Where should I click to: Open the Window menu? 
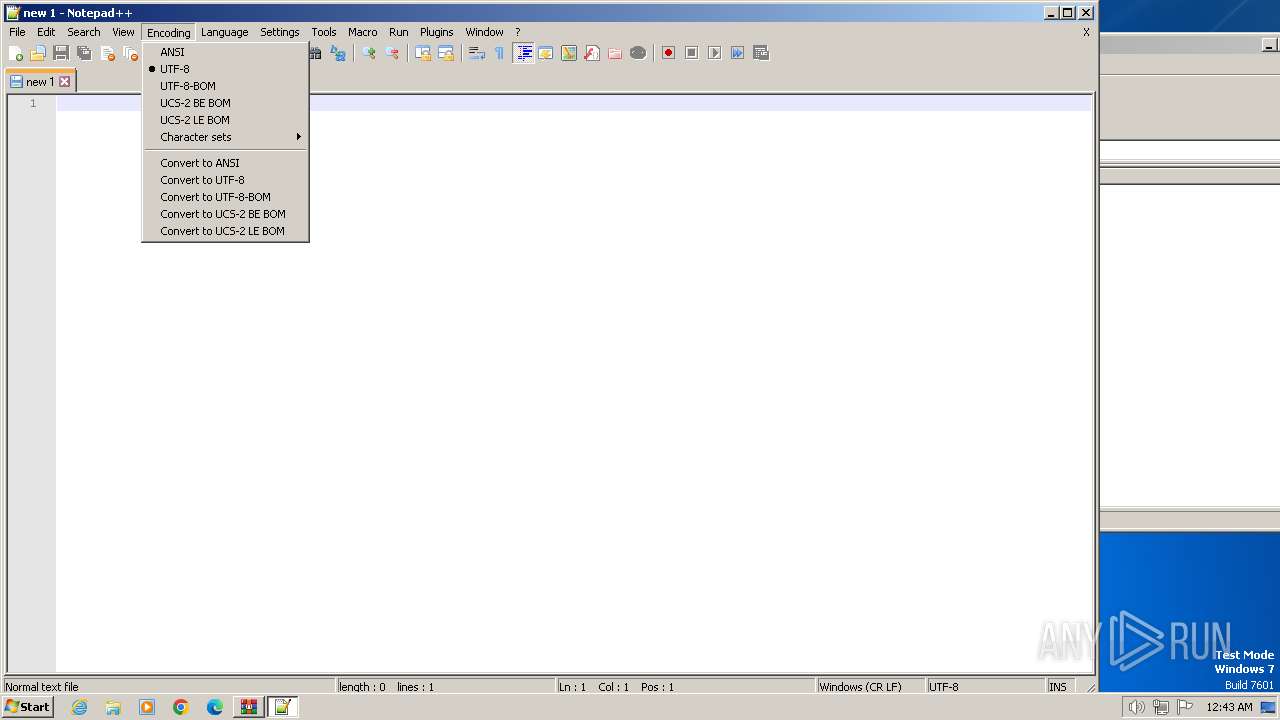click(x=484, y=32)
